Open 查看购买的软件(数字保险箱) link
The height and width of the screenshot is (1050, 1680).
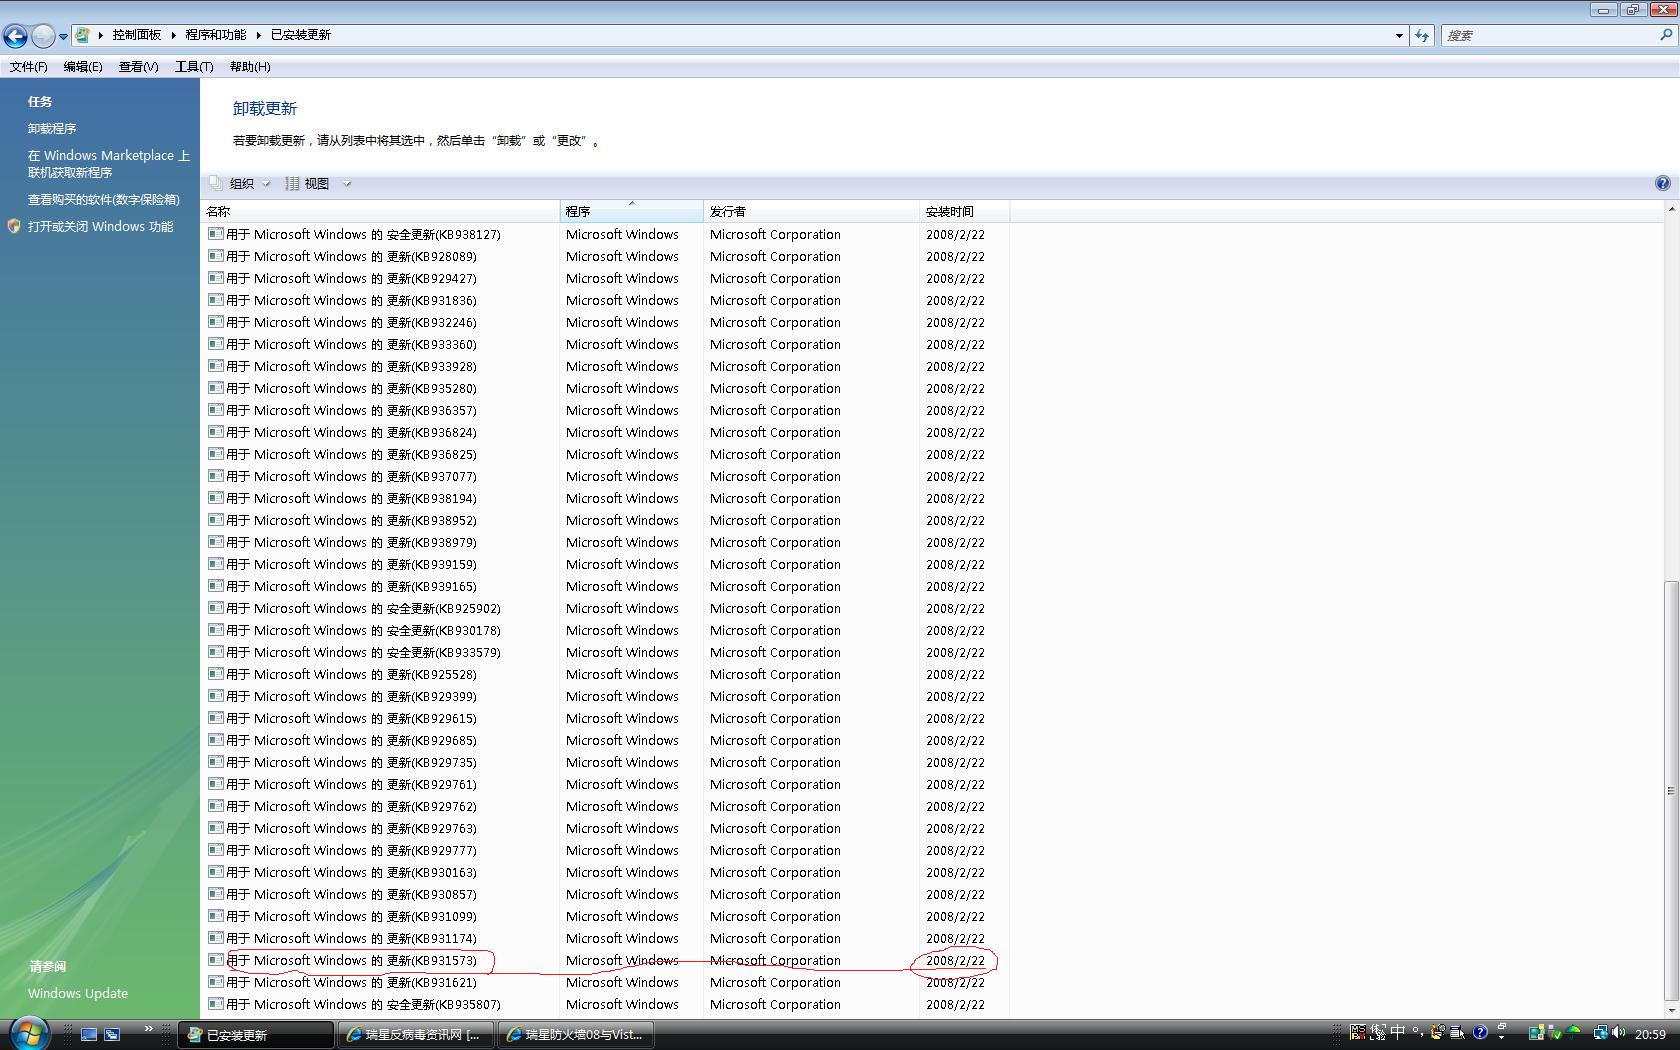pyautogui.click(x=104, y=200)
